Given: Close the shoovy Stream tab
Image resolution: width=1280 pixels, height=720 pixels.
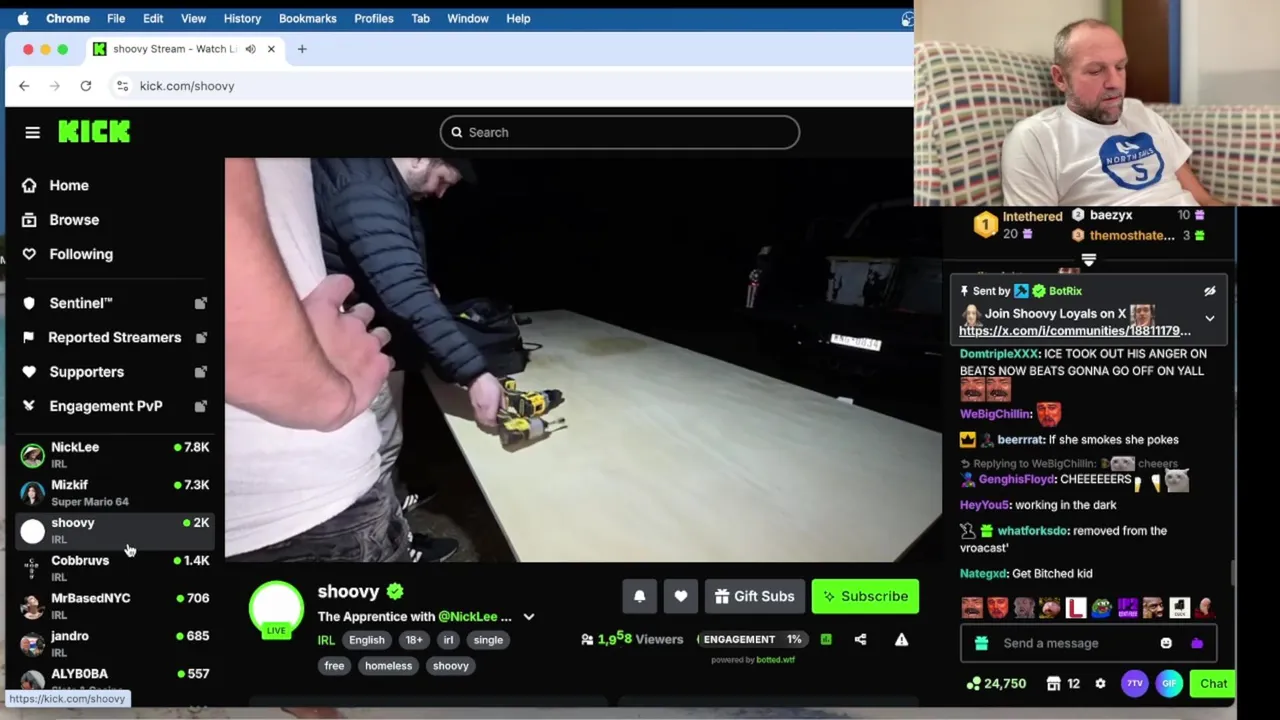Looking at the screenshot, I should click(x=271, y=49).
